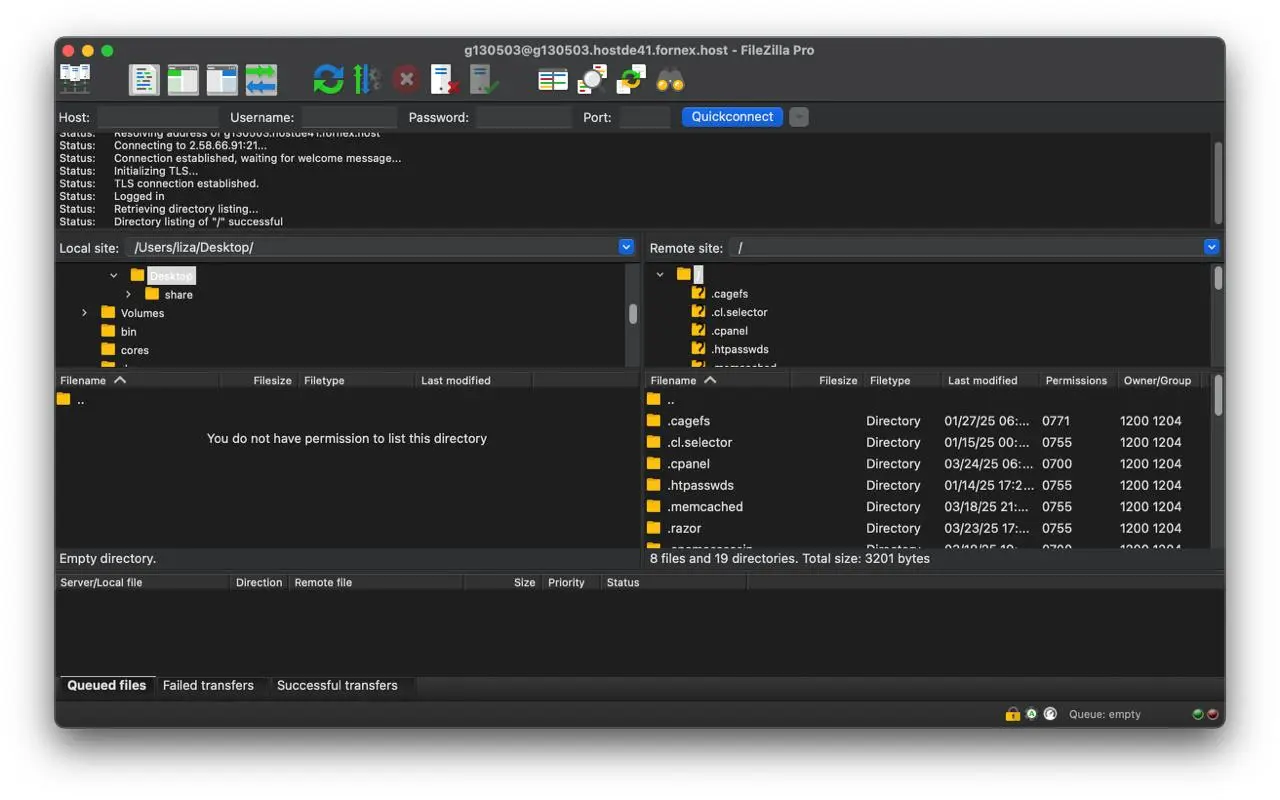The height and width of the screenshot is (800, 1280).
Task: Open the Site Manager
Action: pos(75,79)
